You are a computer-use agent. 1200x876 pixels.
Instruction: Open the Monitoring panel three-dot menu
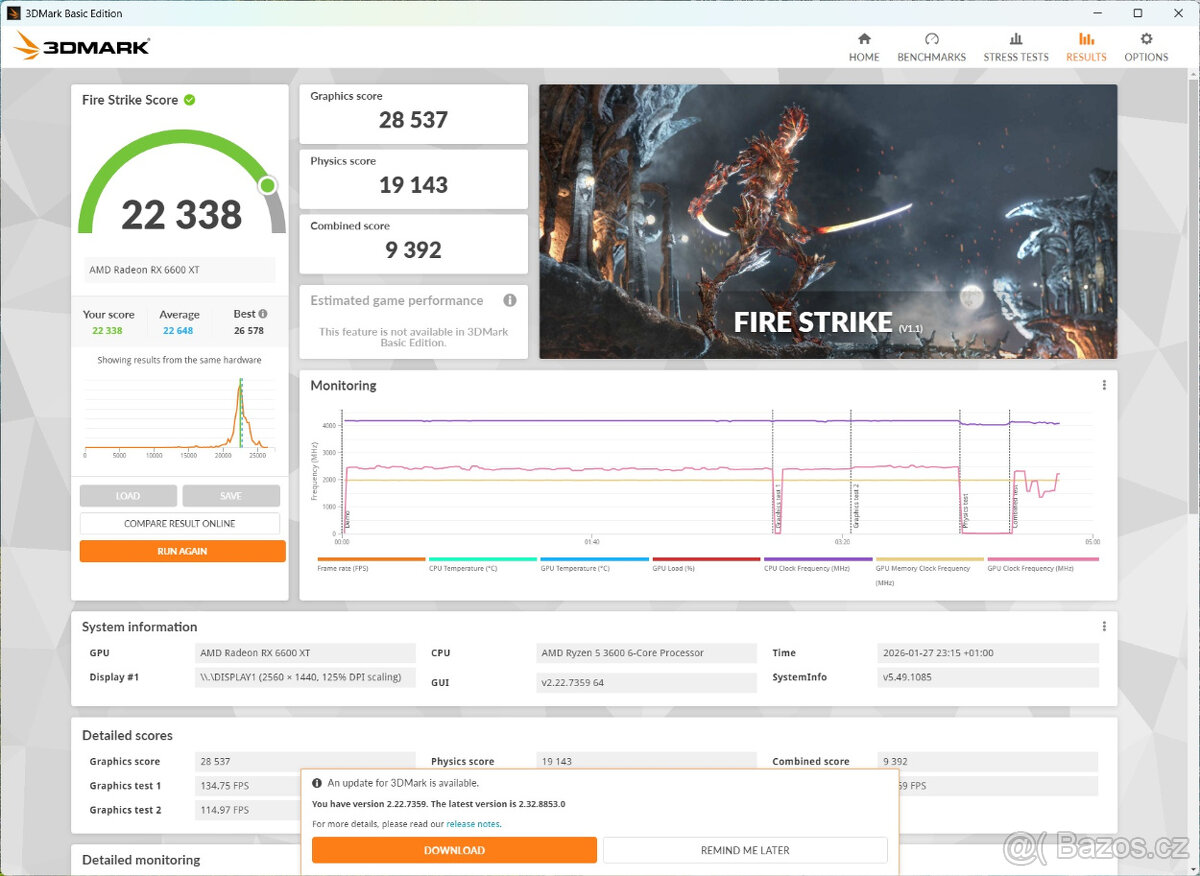tap(1103, 384)
